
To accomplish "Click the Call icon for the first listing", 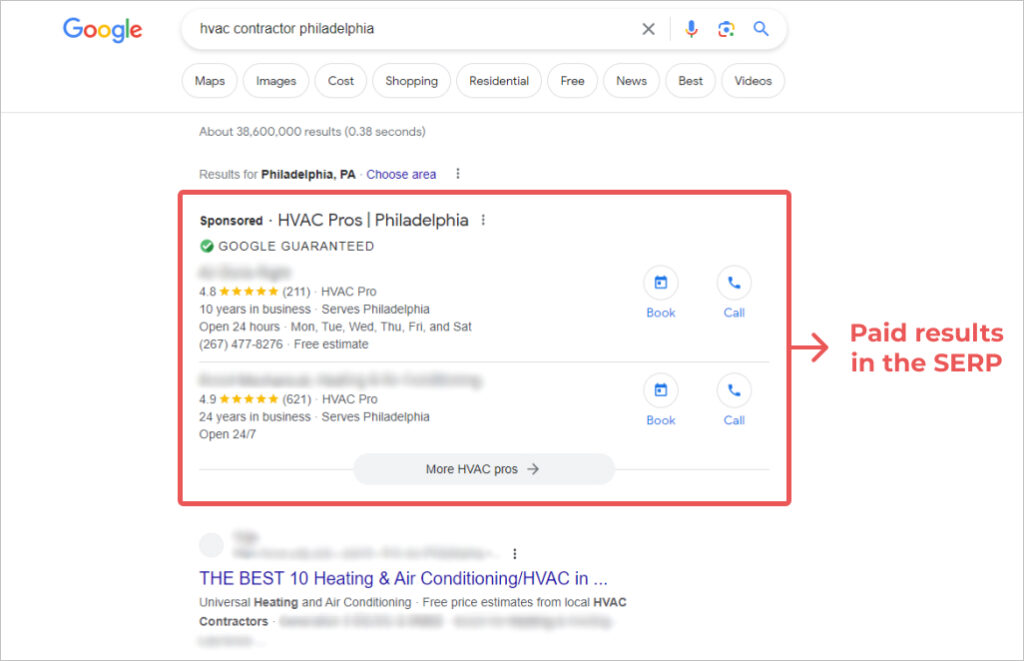I will 733,283.
